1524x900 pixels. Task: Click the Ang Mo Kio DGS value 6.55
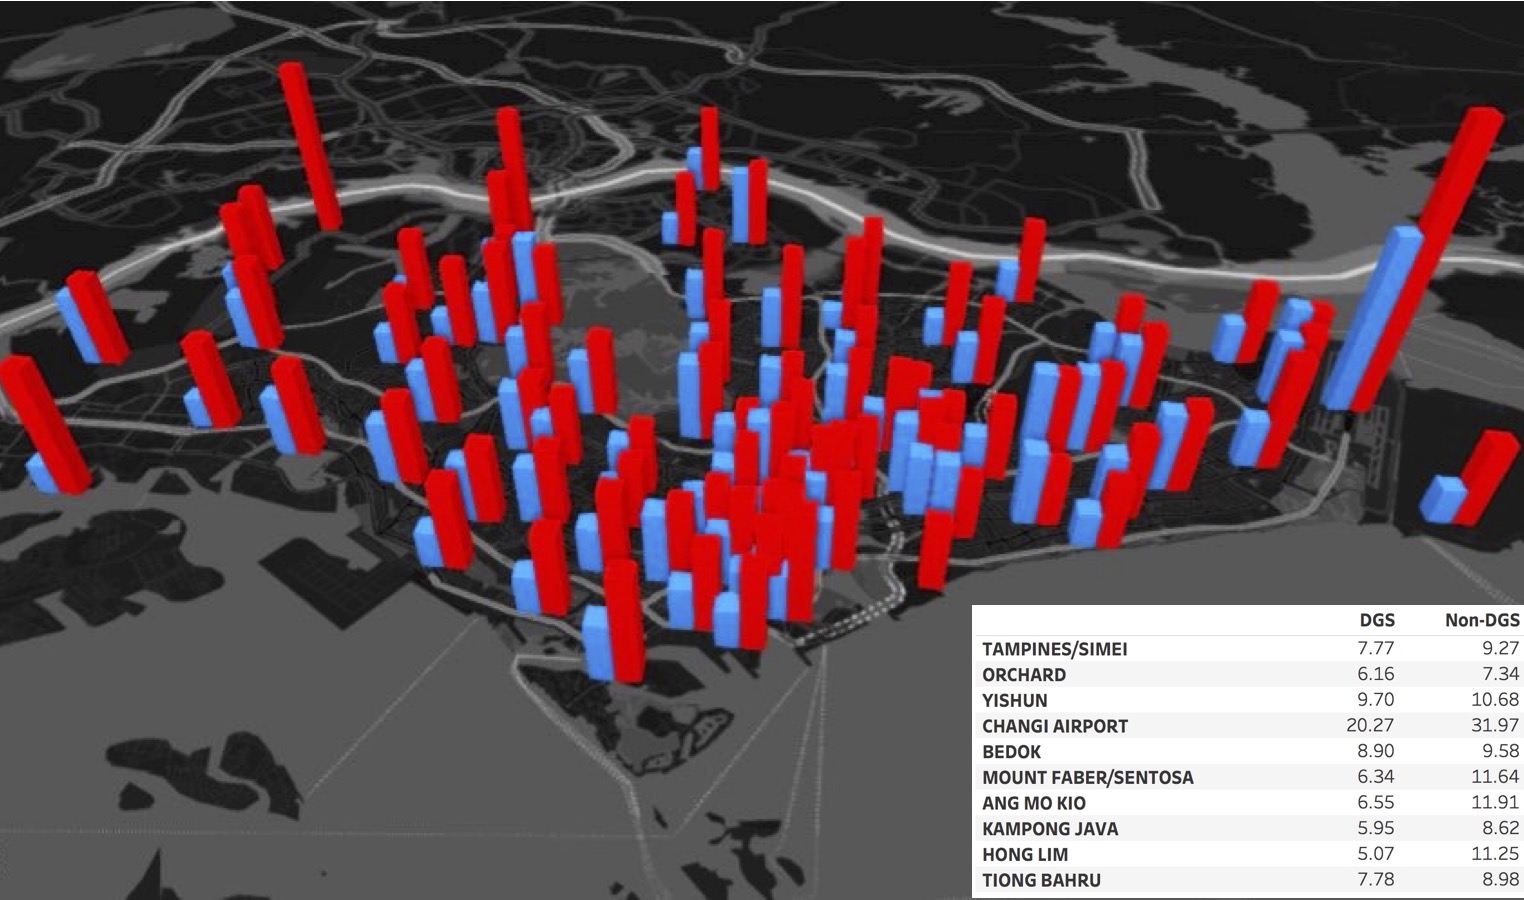click(1377, 803)
